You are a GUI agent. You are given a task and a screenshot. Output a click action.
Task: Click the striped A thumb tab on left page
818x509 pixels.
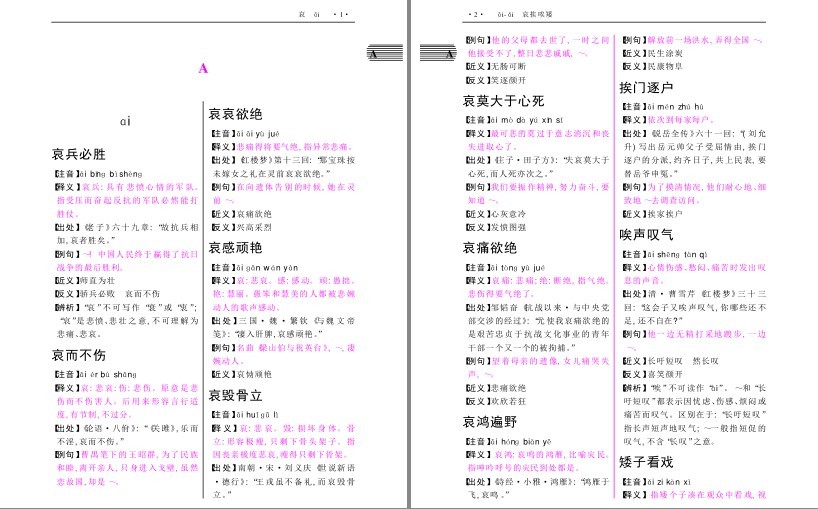pos(385,53)
